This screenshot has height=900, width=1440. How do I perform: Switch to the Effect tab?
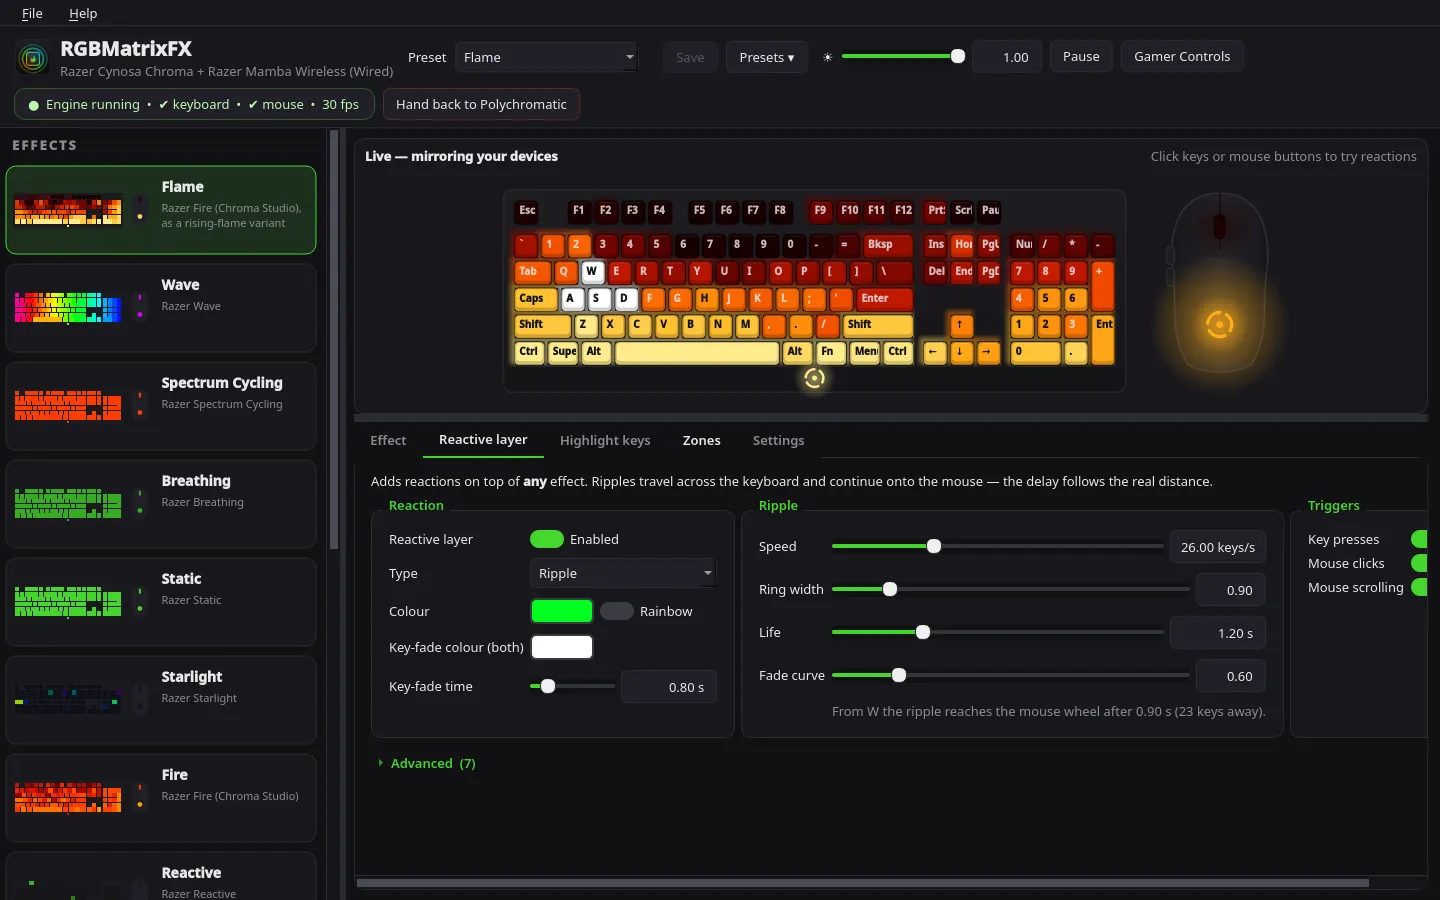coord(388,440)
